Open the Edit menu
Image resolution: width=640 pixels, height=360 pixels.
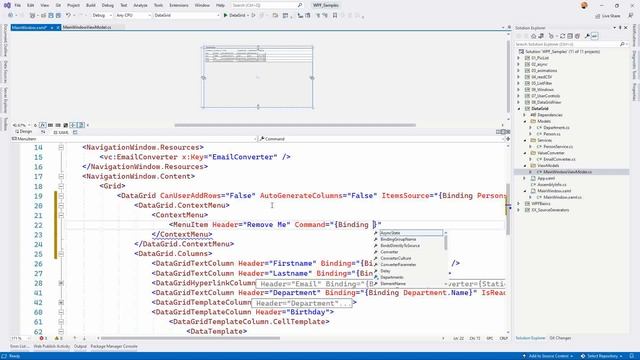click(x=31, y=5)
